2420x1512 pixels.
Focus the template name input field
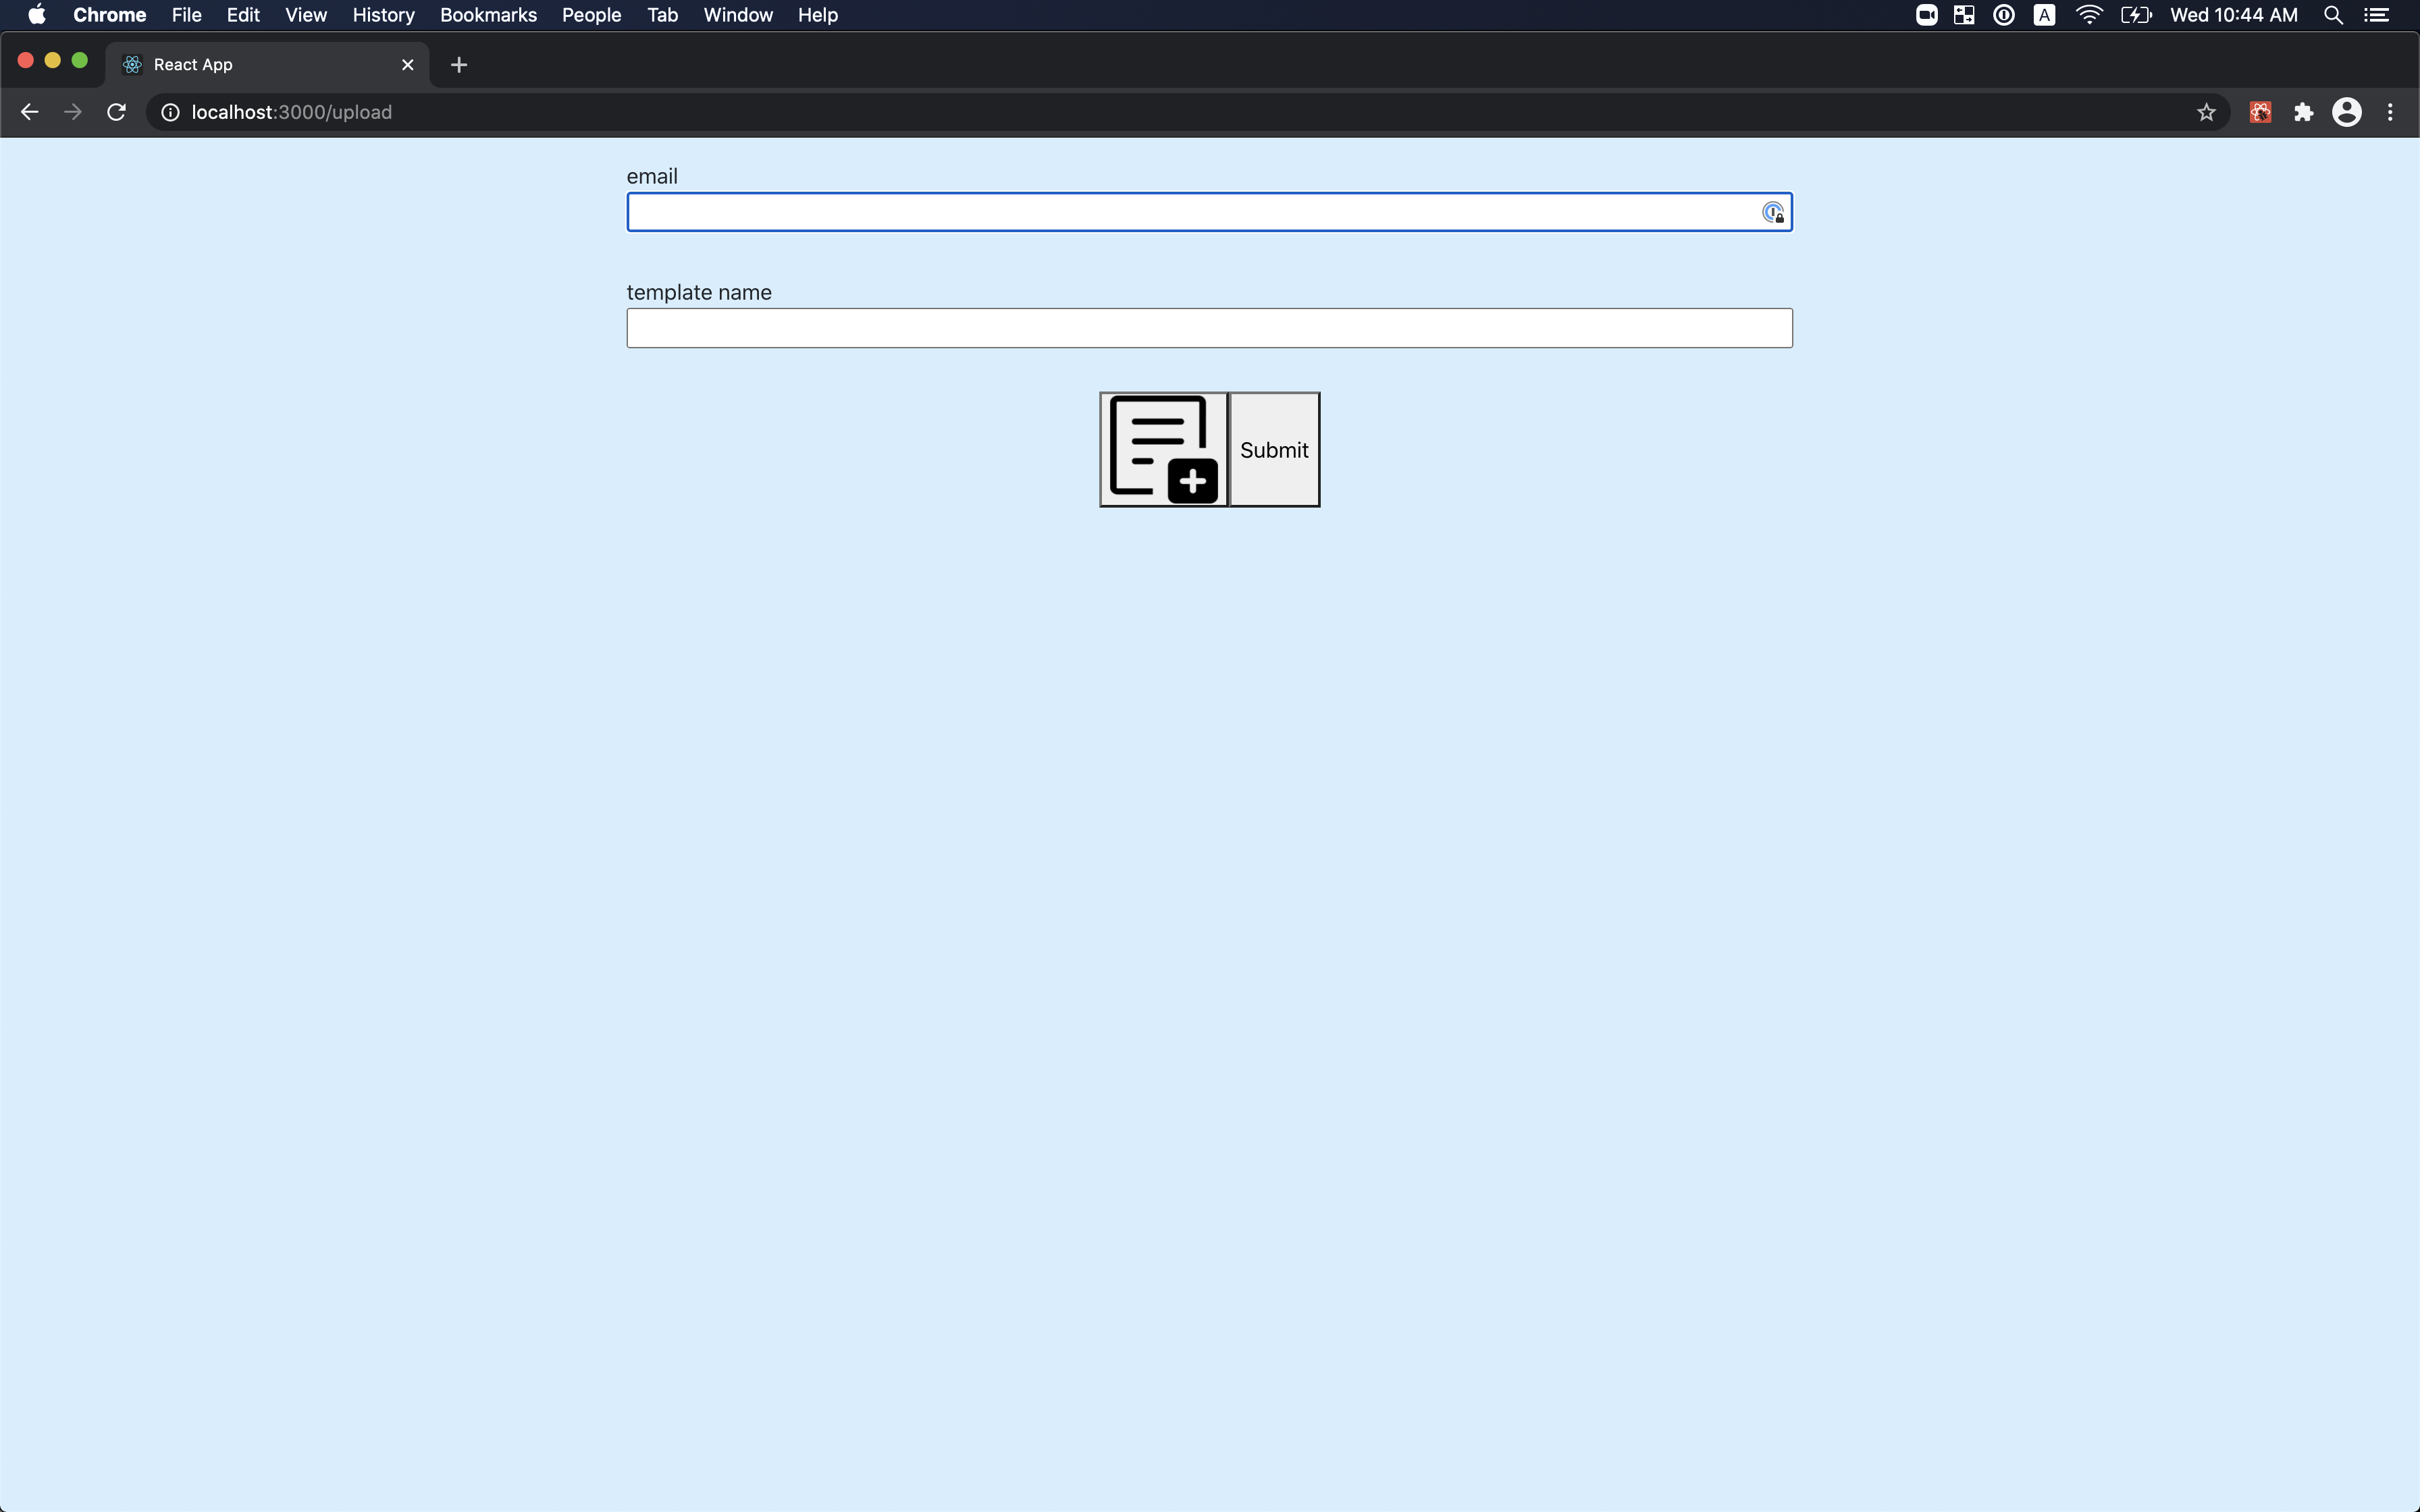pyautogui.click(x=1208, y=328)
